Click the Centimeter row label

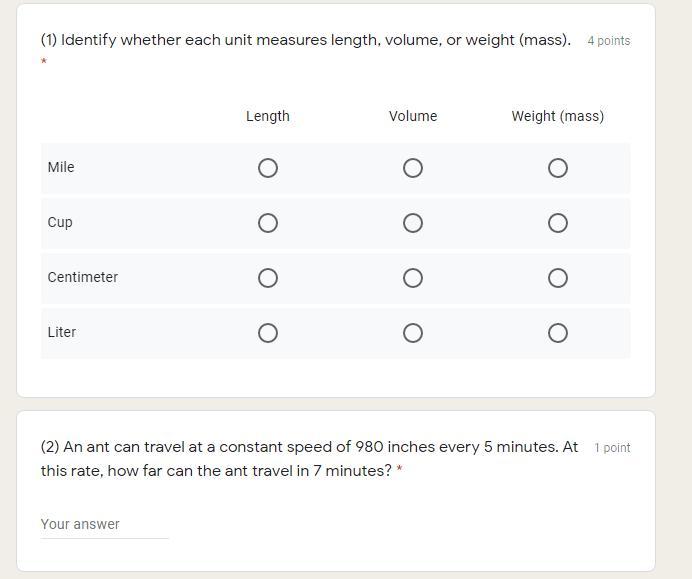click(83, 277)
